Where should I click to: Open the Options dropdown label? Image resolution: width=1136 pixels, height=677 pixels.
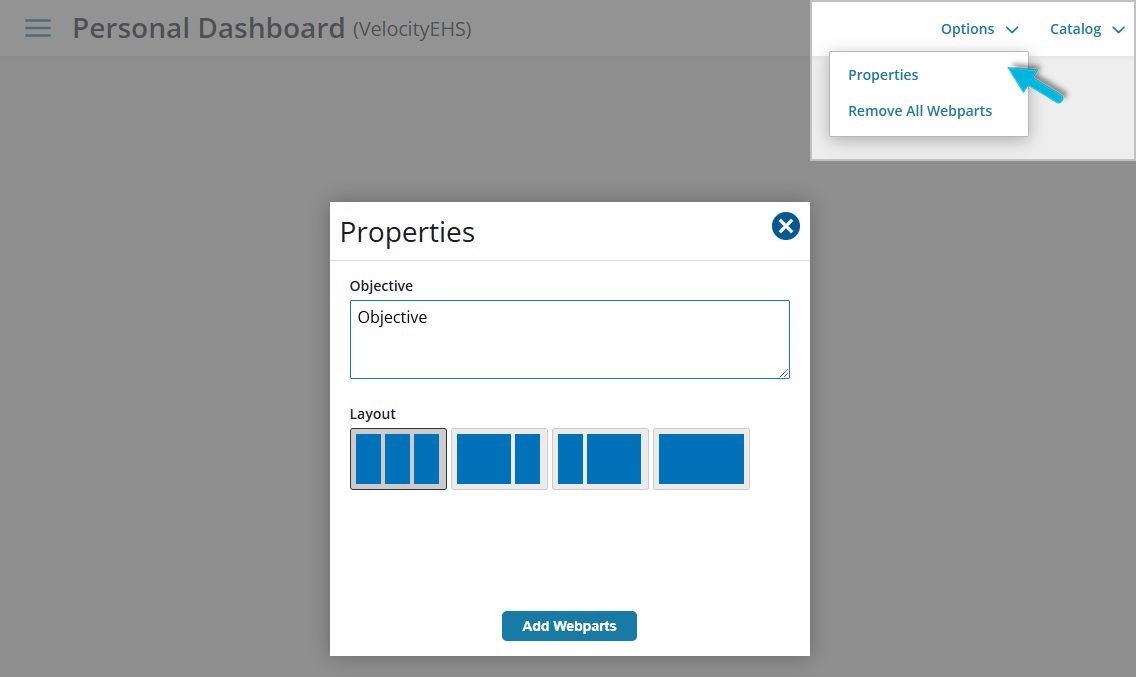967,29
